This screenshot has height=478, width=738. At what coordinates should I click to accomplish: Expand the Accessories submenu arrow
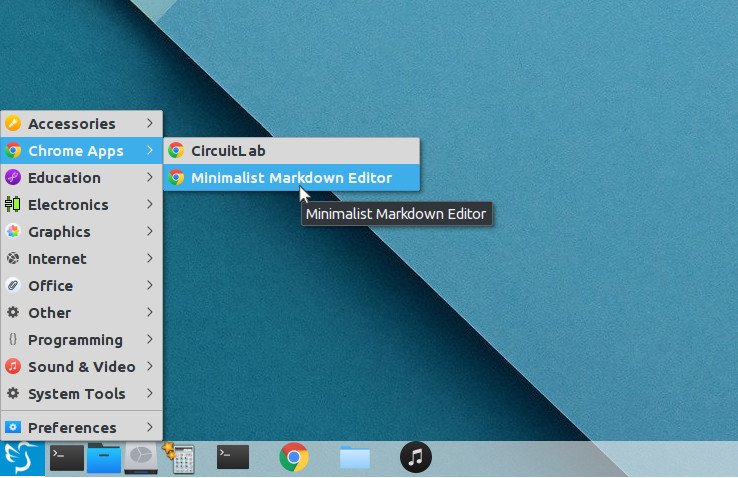pos(150,123)
